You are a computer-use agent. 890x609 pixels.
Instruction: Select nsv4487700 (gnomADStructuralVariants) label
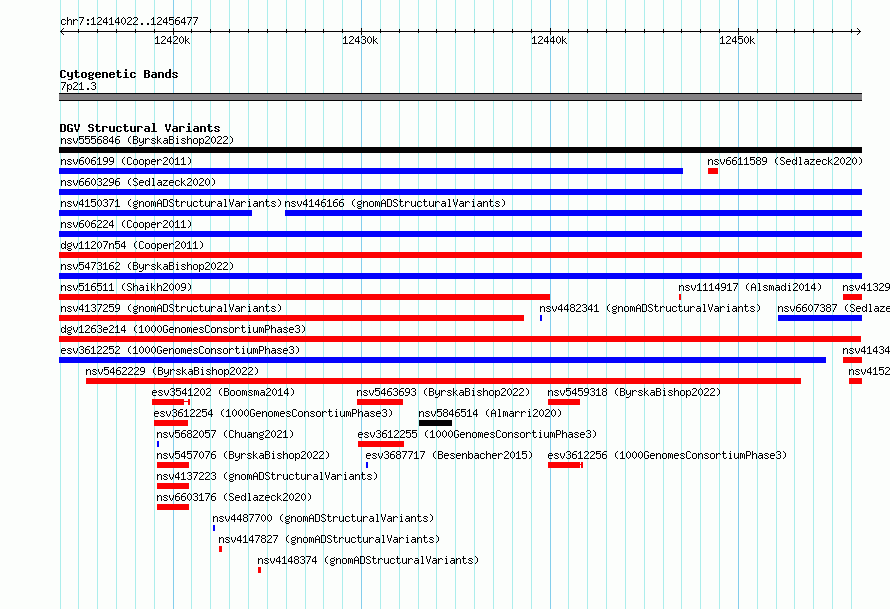323,518
